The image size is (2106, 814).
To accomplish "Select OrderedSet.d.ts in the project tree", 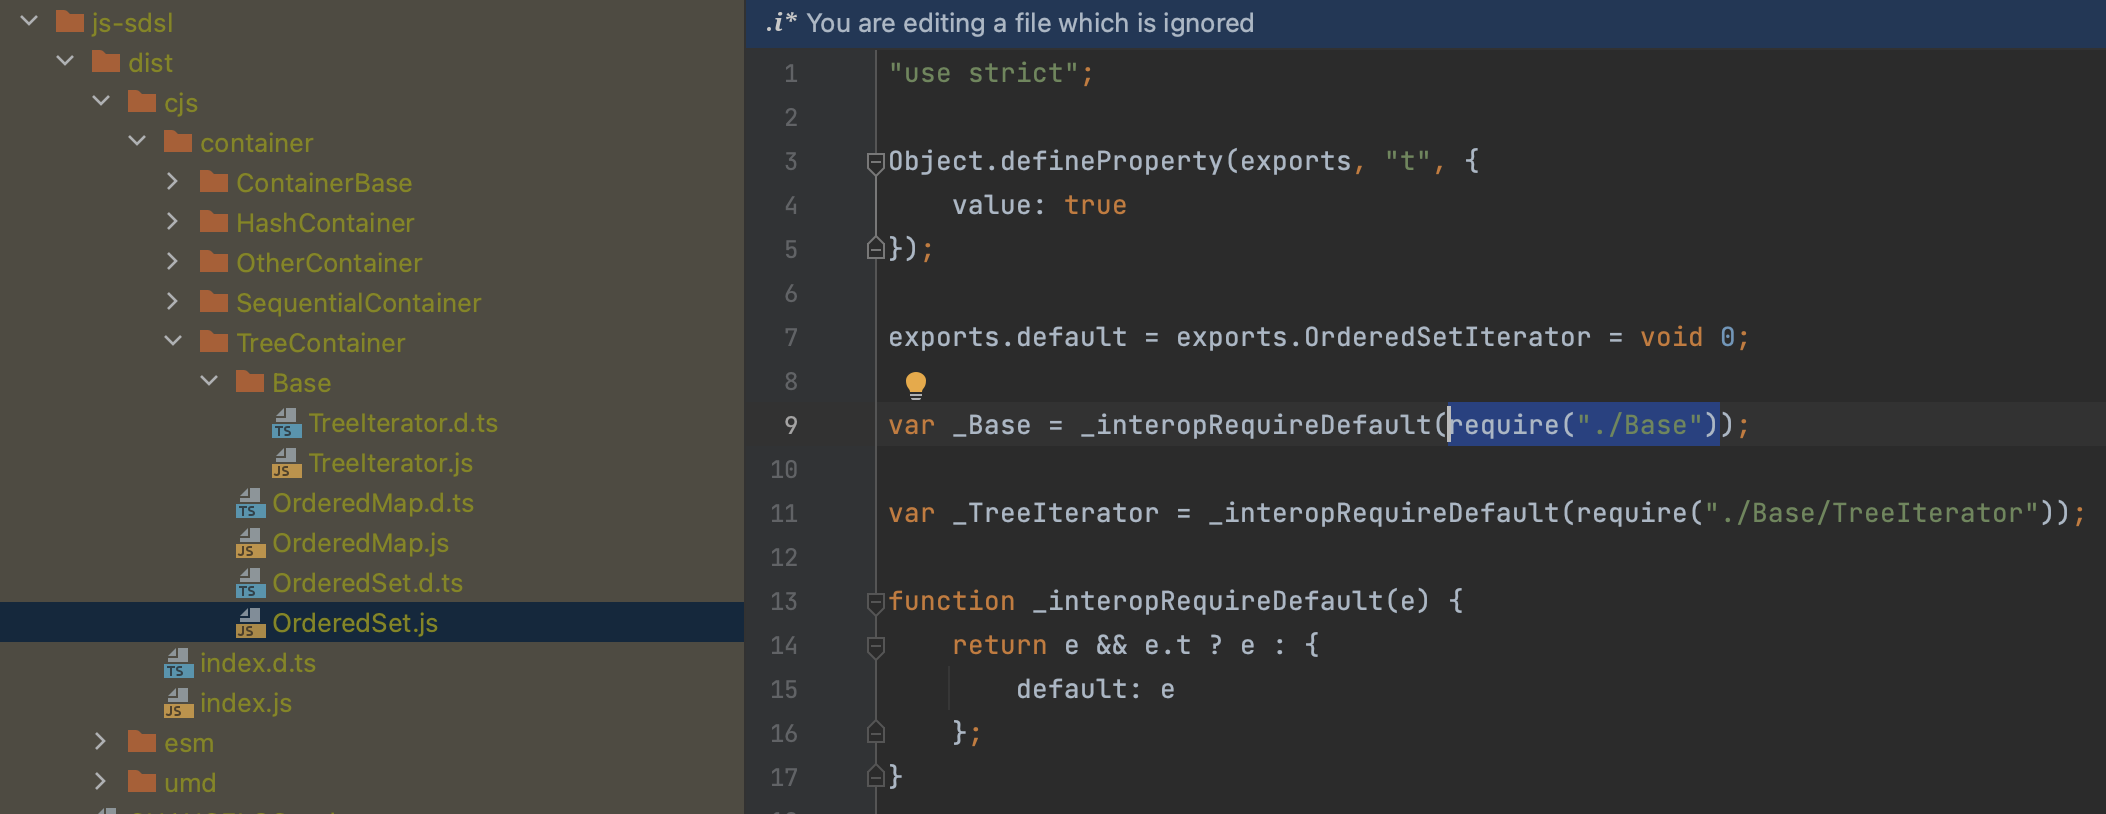I will [368, 583].
